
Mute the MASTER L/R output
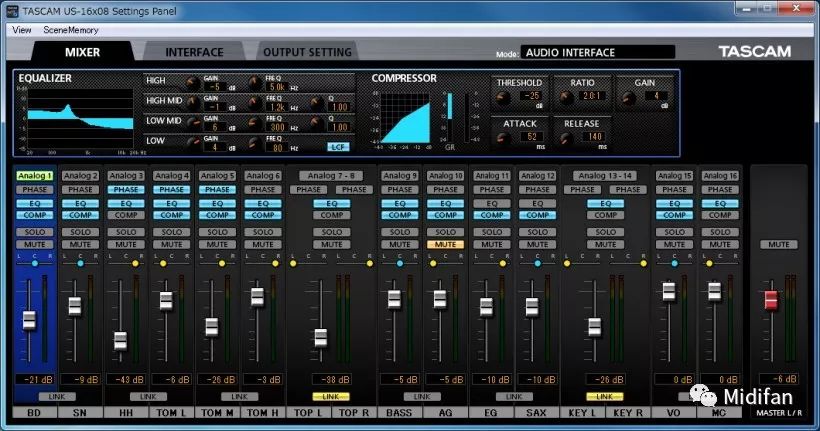(779, 244)
